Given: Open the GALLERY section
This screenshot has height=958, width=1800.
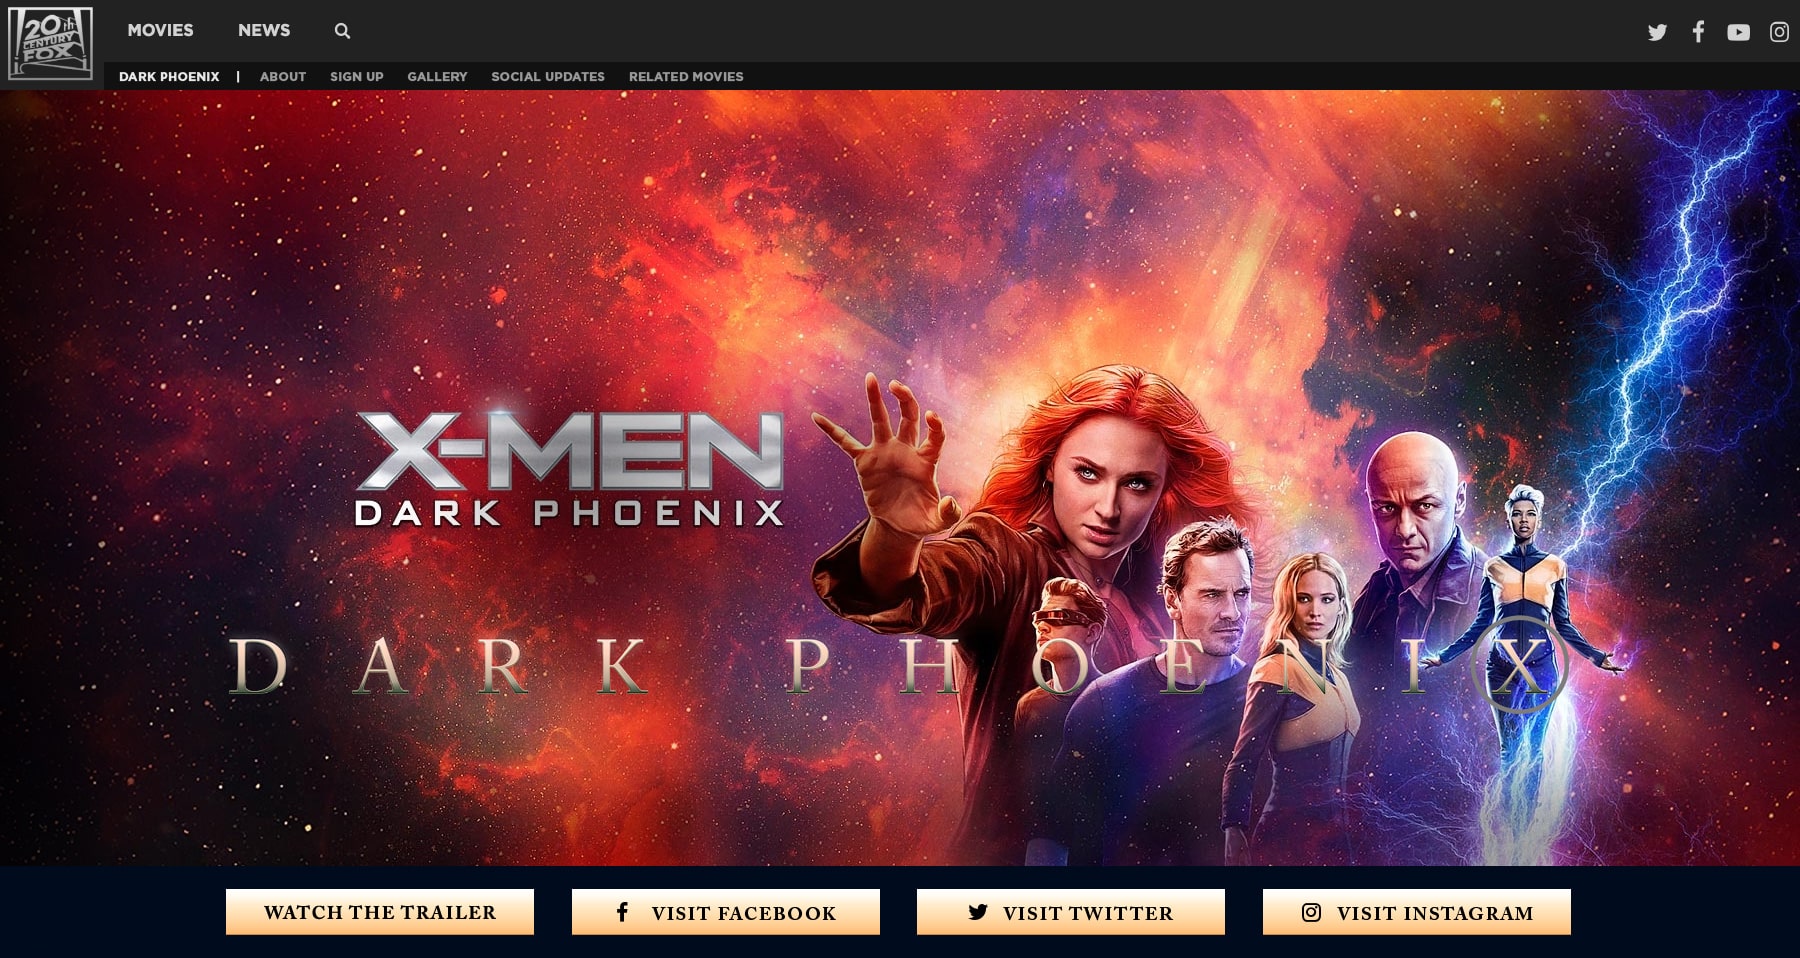Looking at the screenshot, I should tap(437, 76).
